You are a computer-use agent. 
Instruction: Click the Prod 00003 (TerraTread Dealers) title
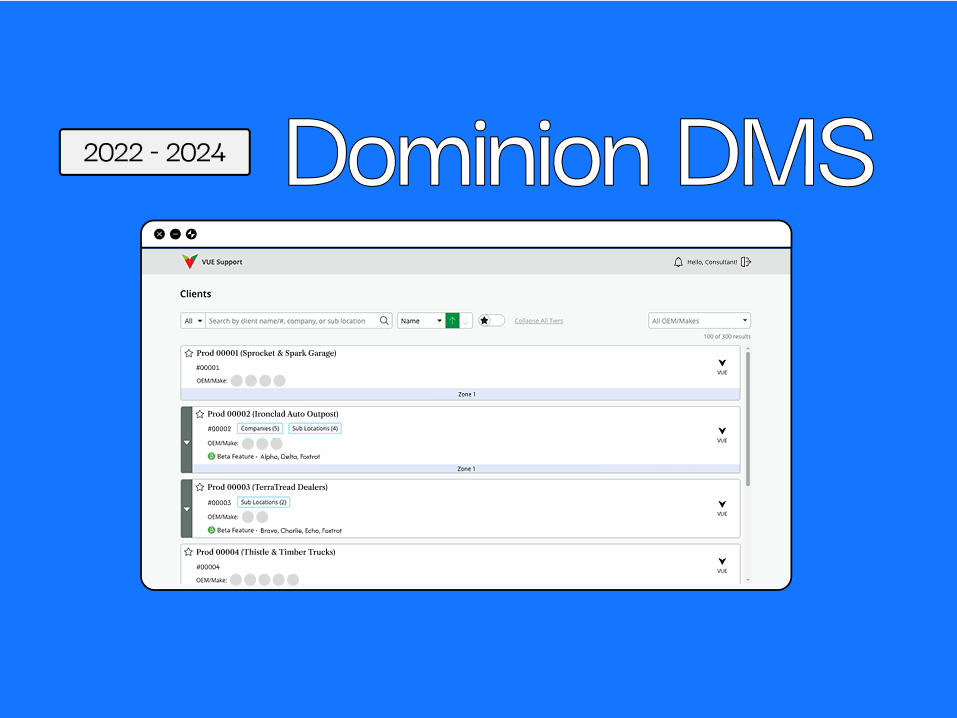coord(267,487)
